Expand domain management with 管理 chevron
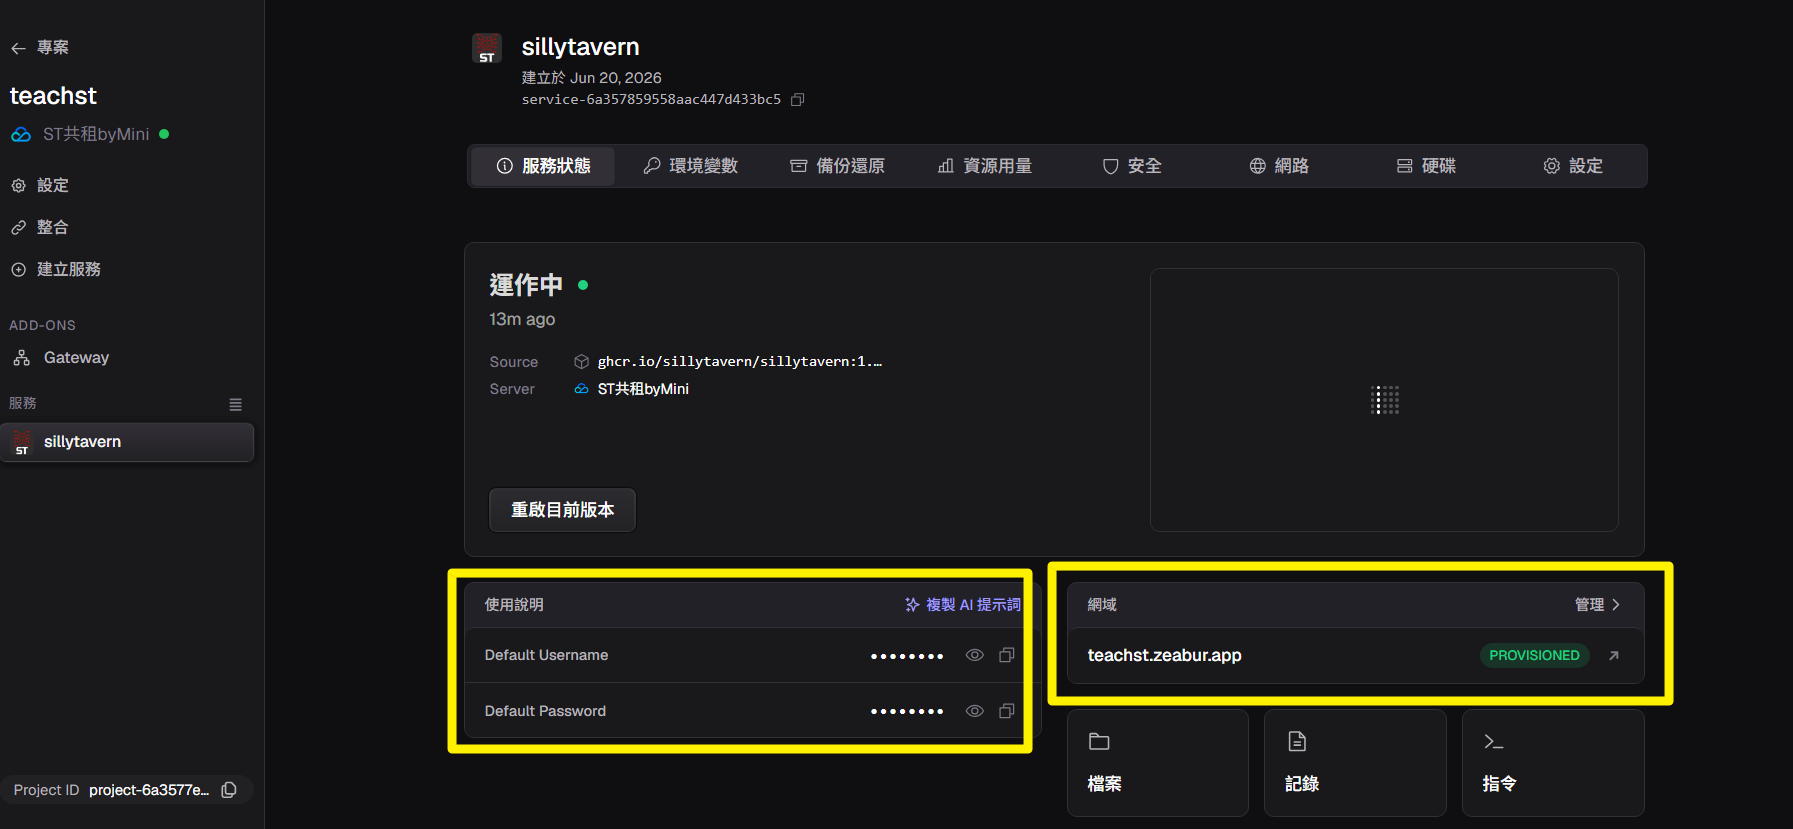Viewport: 1793px width, 829px height. tap(1597, 605)
